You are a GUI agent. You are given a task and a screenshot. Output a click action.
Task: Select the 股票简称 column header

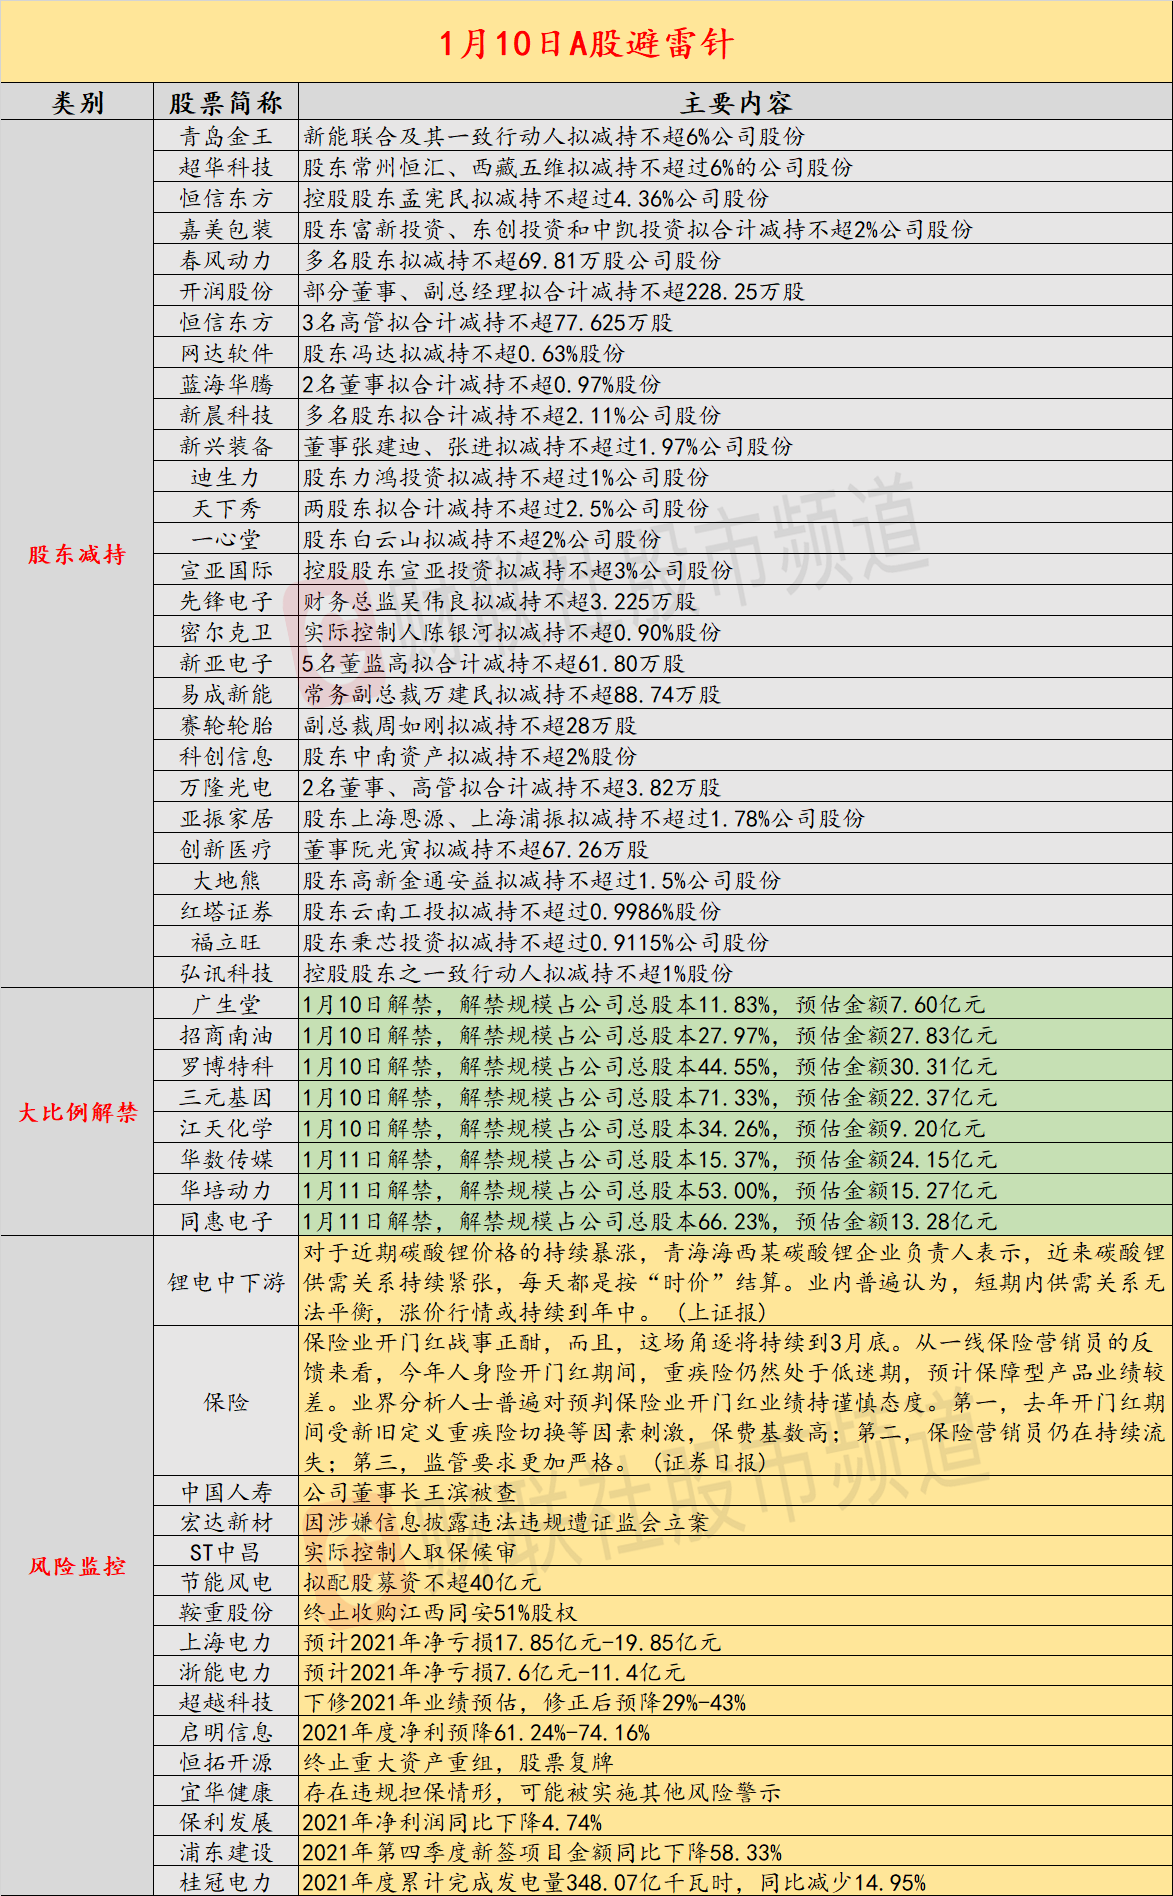click(226, 102)
